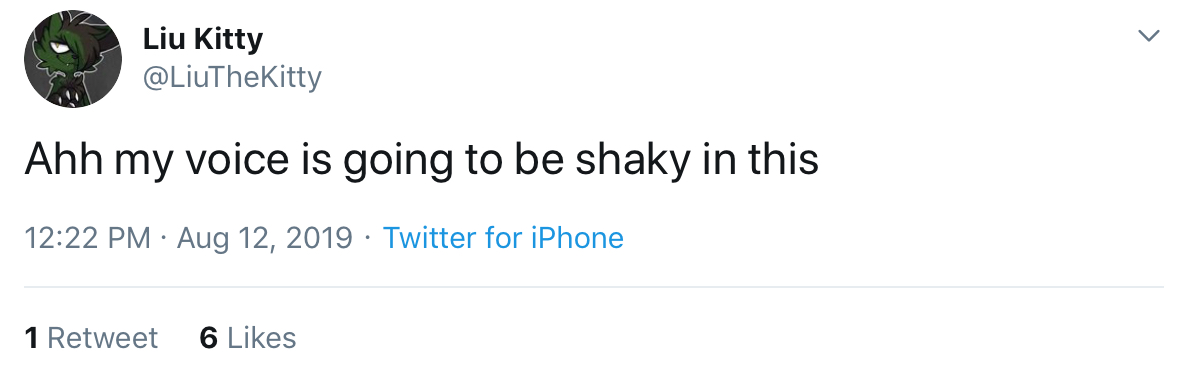
Task: Open the 12:22 PM timestamp
Action: (87, 238)
